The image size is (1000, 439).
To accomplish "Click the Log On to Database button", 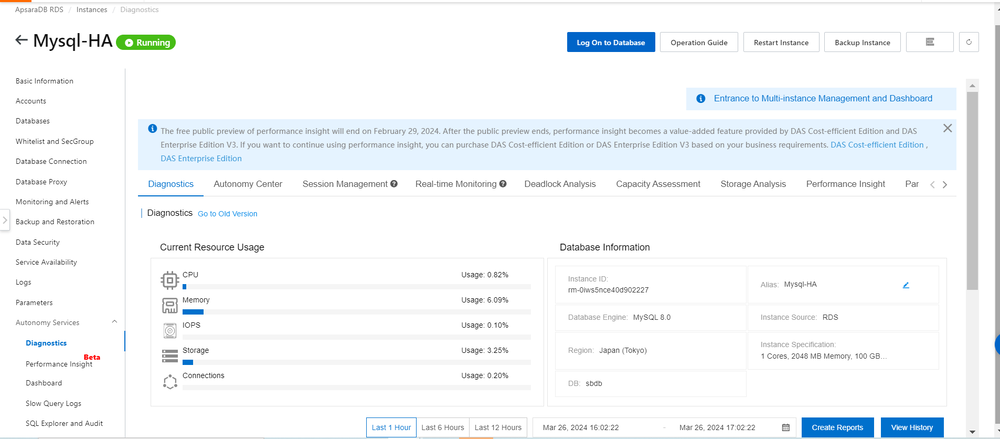I will (x=610, y=42).
